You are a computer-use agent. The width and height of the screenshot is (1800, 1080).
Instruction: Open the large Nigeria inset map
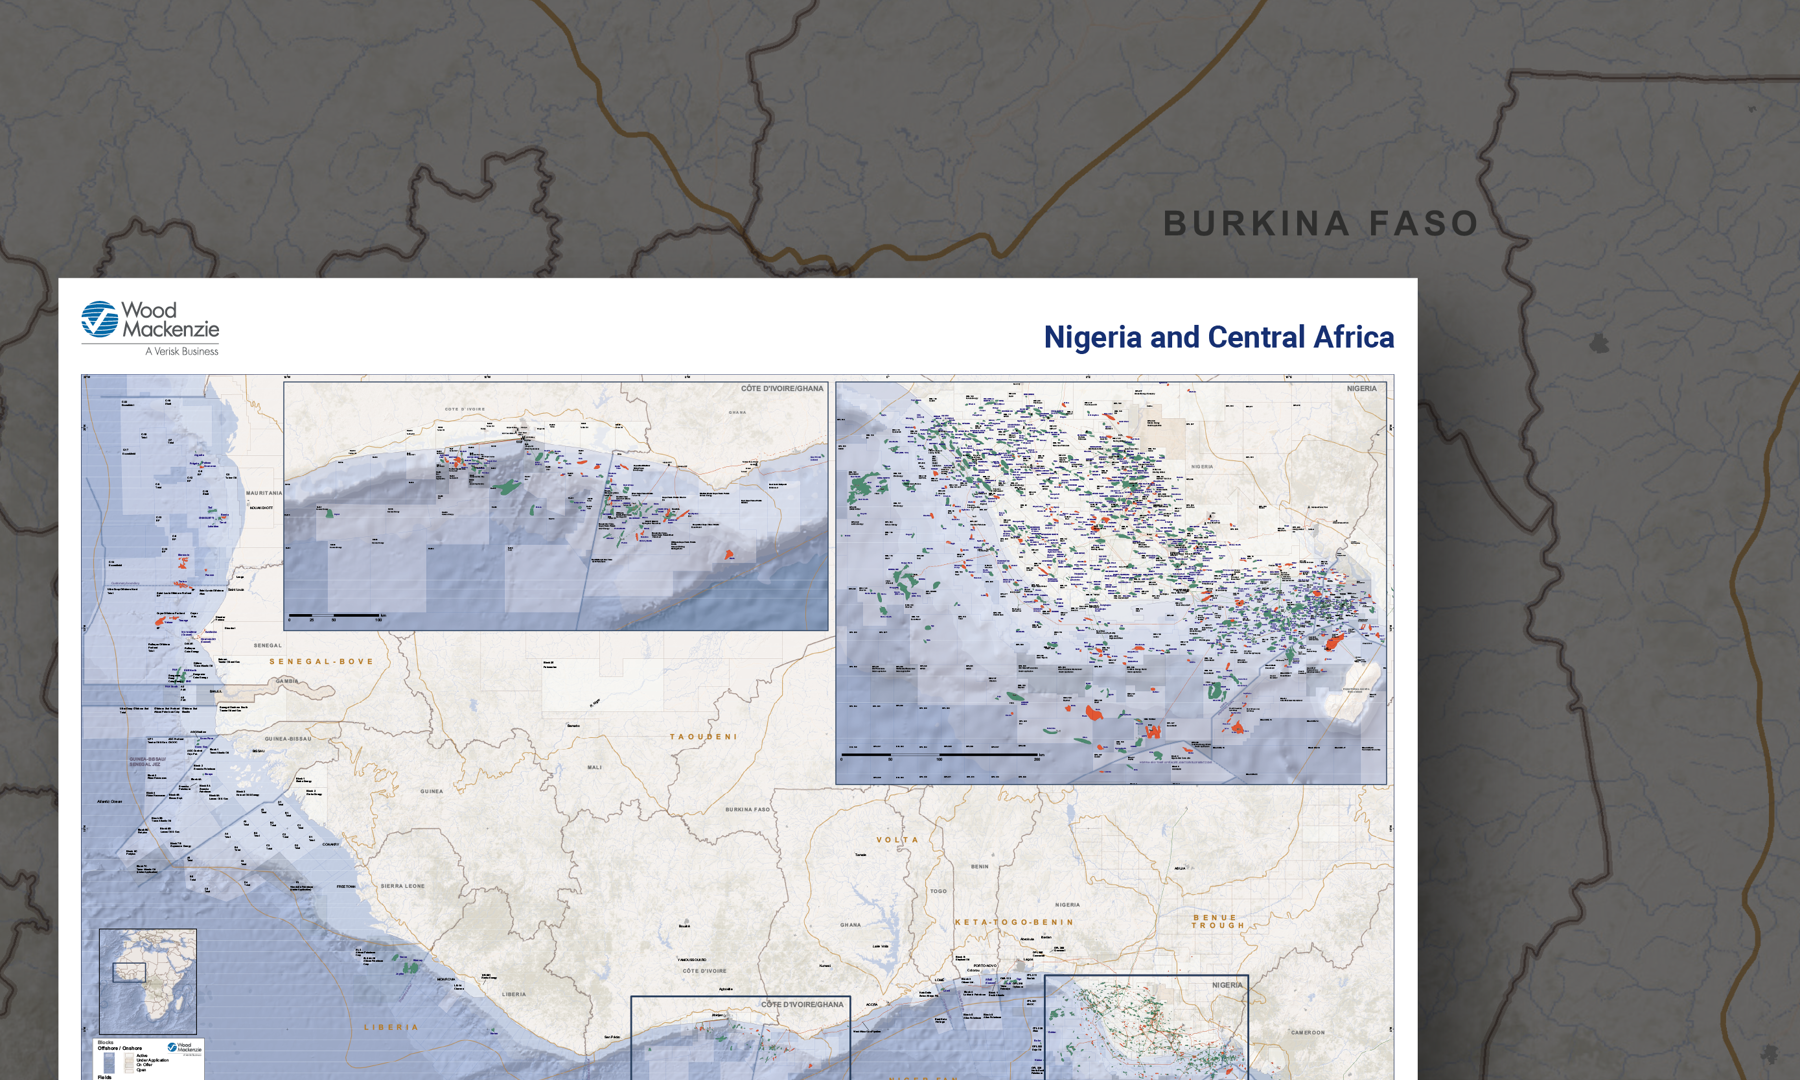click(x=1110, y=581)
